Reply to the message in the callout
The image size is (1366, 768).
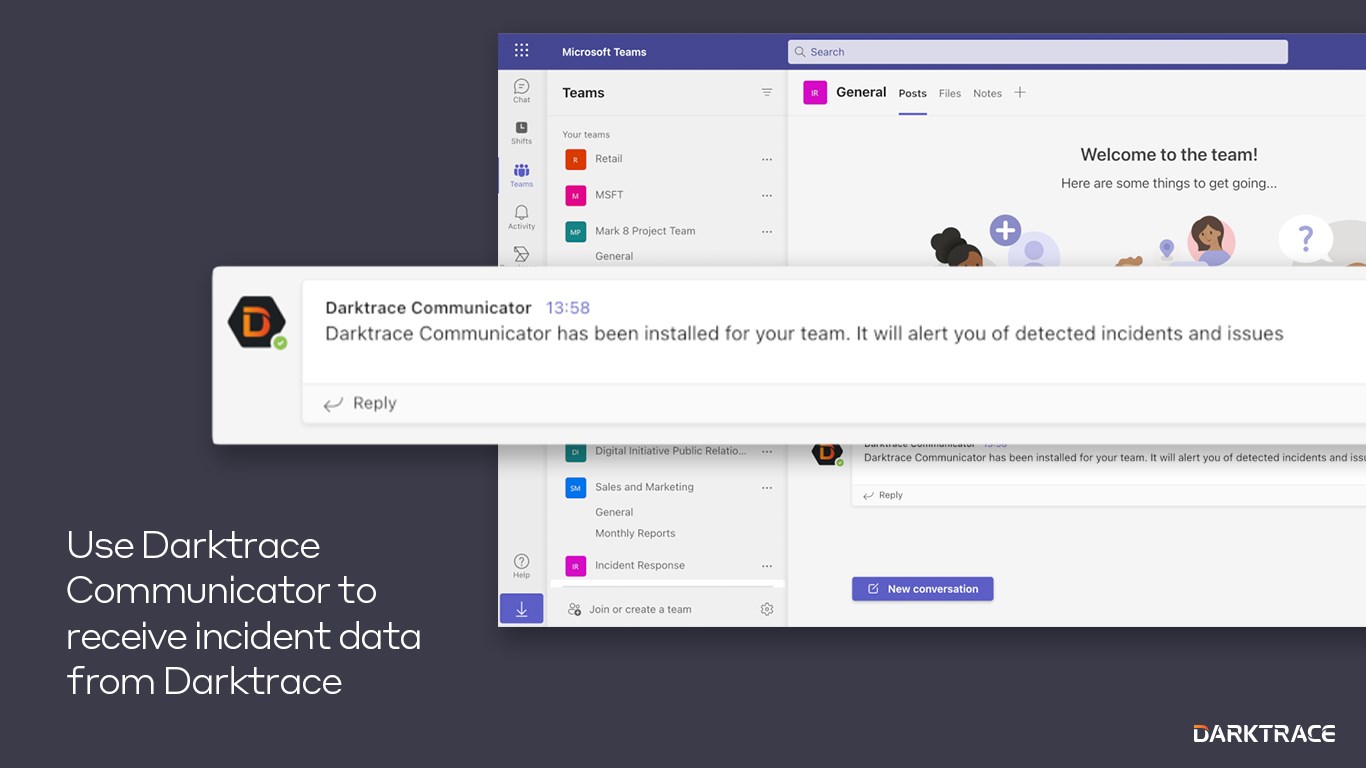point(360,403)
